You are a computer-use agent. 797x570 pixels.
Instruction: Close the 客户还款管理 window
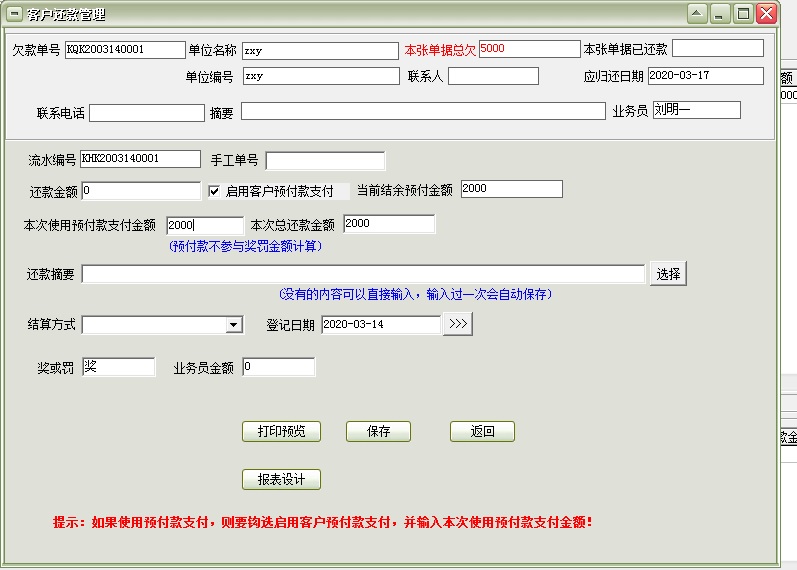pos(766,13)
